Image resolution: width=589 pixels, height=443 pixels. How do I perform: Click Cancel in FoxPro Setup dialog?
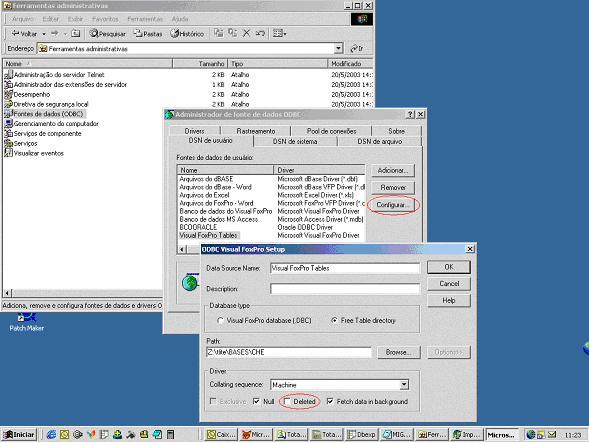pos(449,284)
